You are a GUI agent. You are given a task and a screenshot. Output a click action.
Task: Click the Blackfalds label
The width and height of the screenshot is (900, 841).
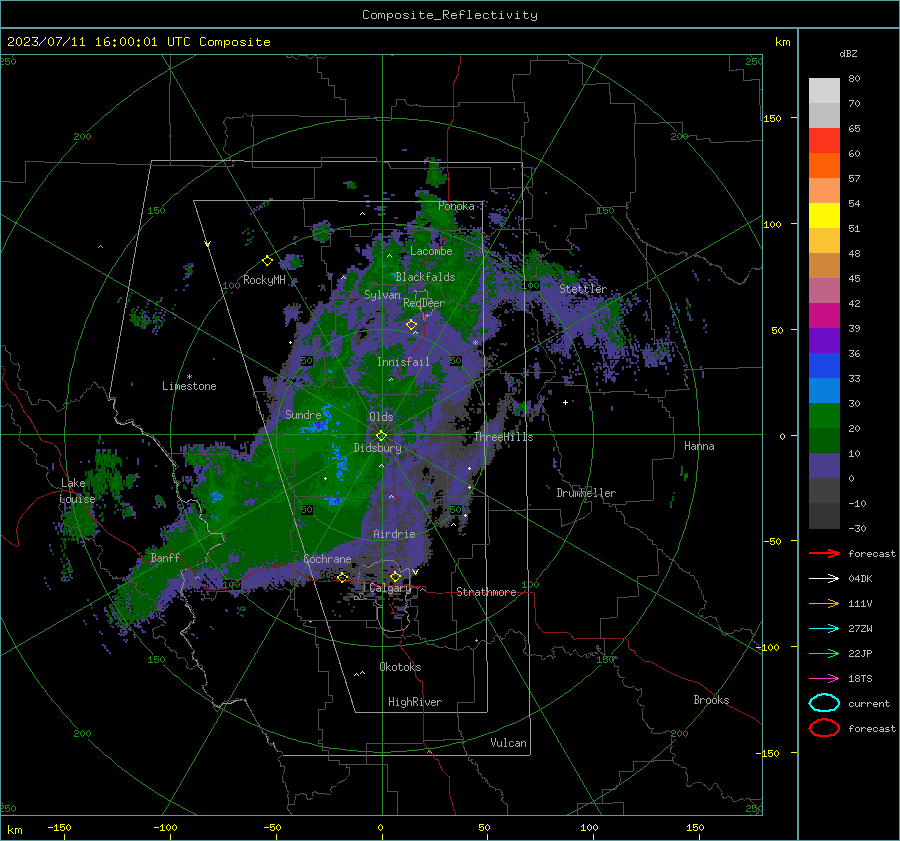pos(425,277)
